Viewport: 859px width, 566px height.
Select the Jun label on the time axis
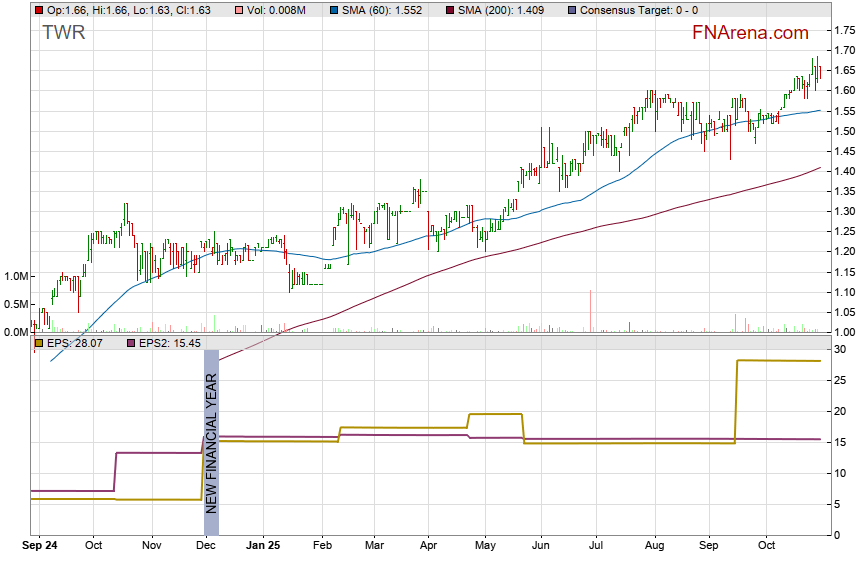coord(541,546)
